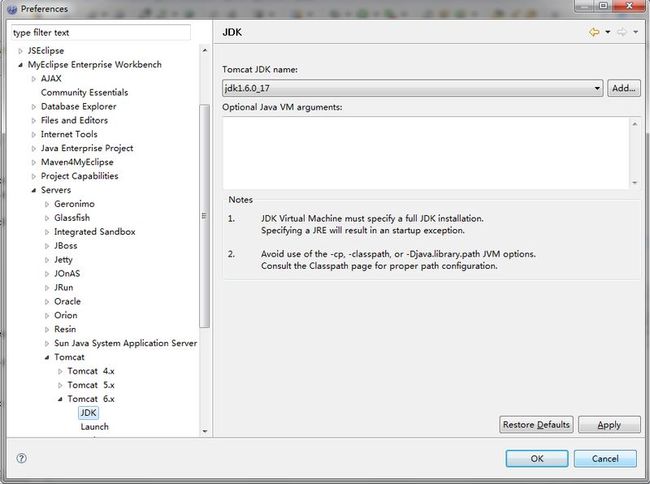This screenshot has height=484, width=650.
Task: Expand the AJAX node arrow
Action: 34,79
